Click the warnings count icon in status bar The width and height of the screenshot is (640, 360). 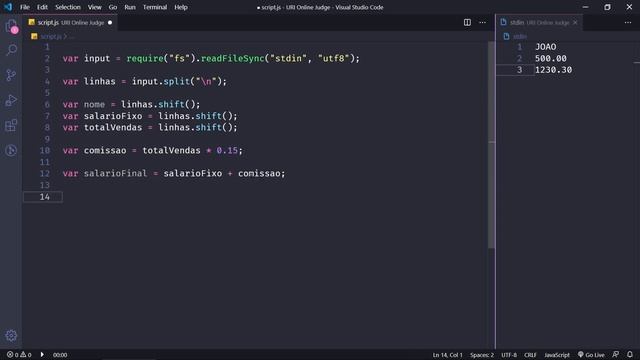(x=23, y=355)
